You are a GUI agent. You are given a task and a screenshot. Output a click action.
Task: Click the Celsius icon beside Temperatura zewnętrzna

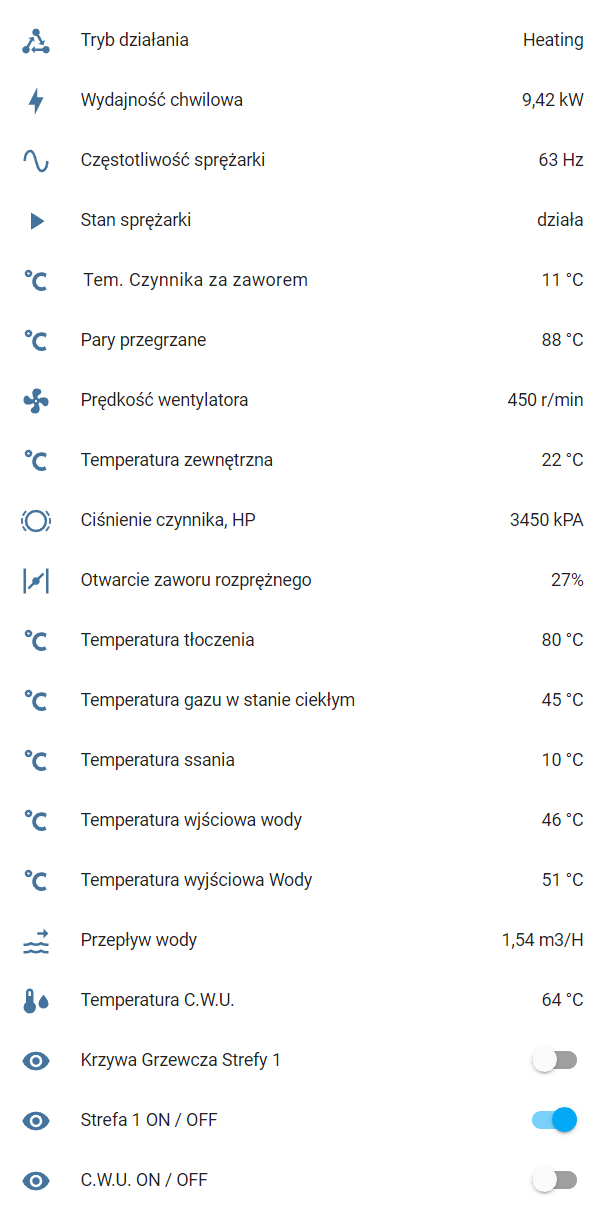(x=36, y=461)
